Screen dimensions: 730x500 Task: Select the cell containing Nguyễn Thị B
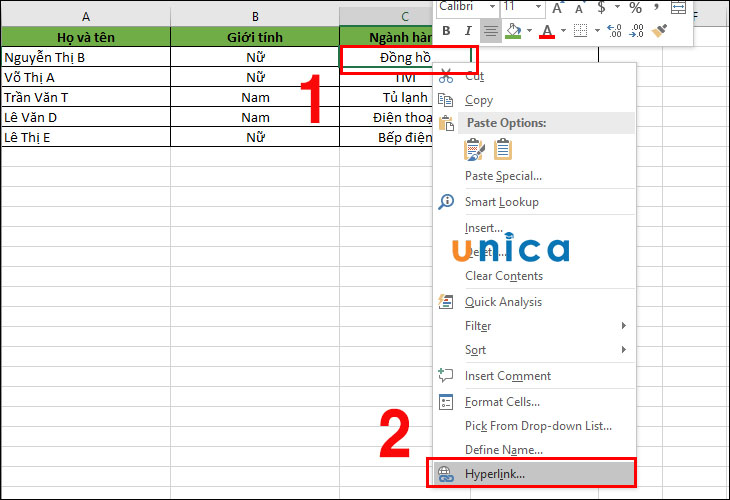click(85, 57)
